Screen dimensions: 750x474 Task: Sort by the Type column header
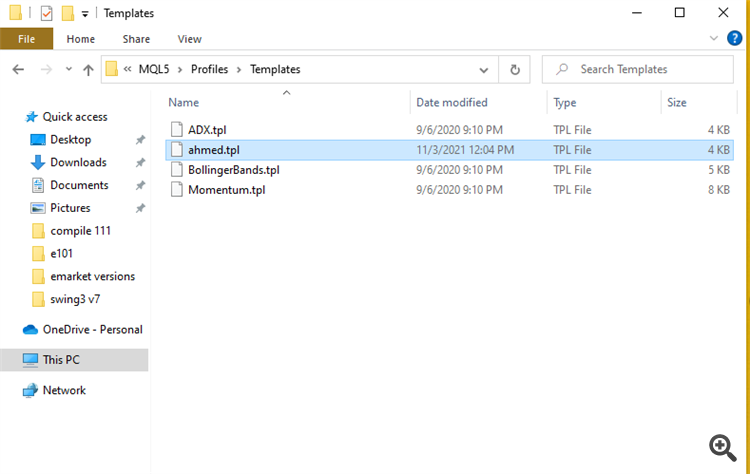(564, 103)
